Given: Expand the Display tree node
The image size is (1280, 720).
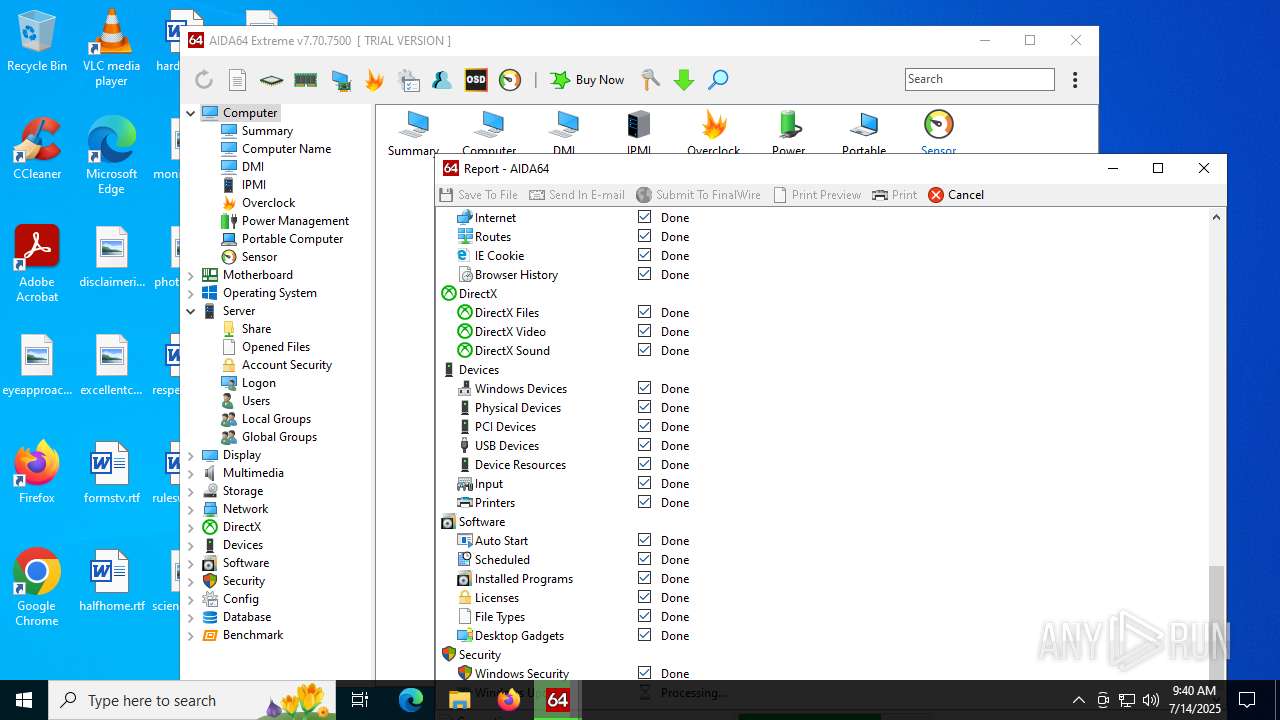Looking at the screenshot, I should [190, 455].
